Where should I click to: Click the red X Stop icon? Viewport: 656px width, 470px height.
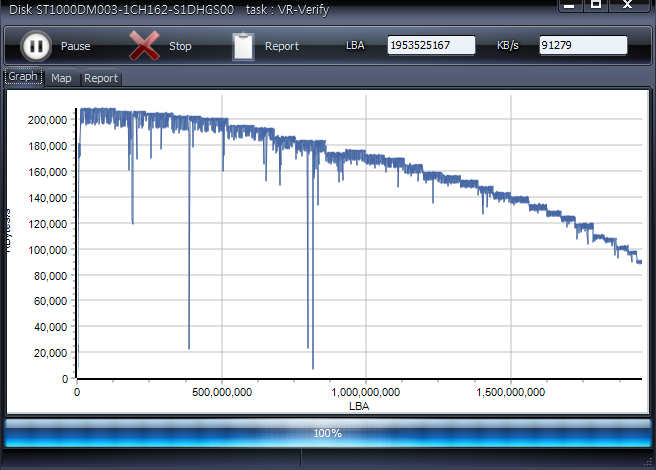pos(144,46)
